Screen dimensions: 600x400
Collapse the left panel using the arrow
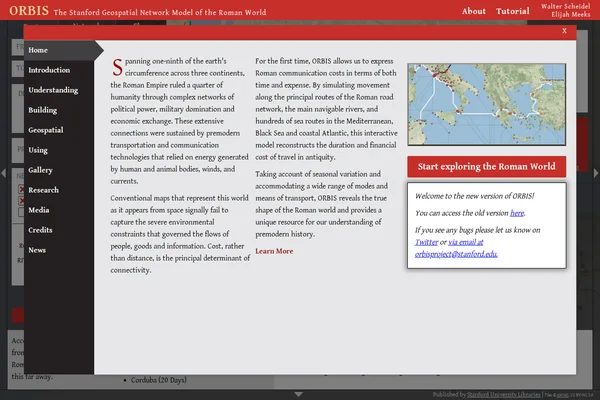pyautogui.click(x=3, y=174)
